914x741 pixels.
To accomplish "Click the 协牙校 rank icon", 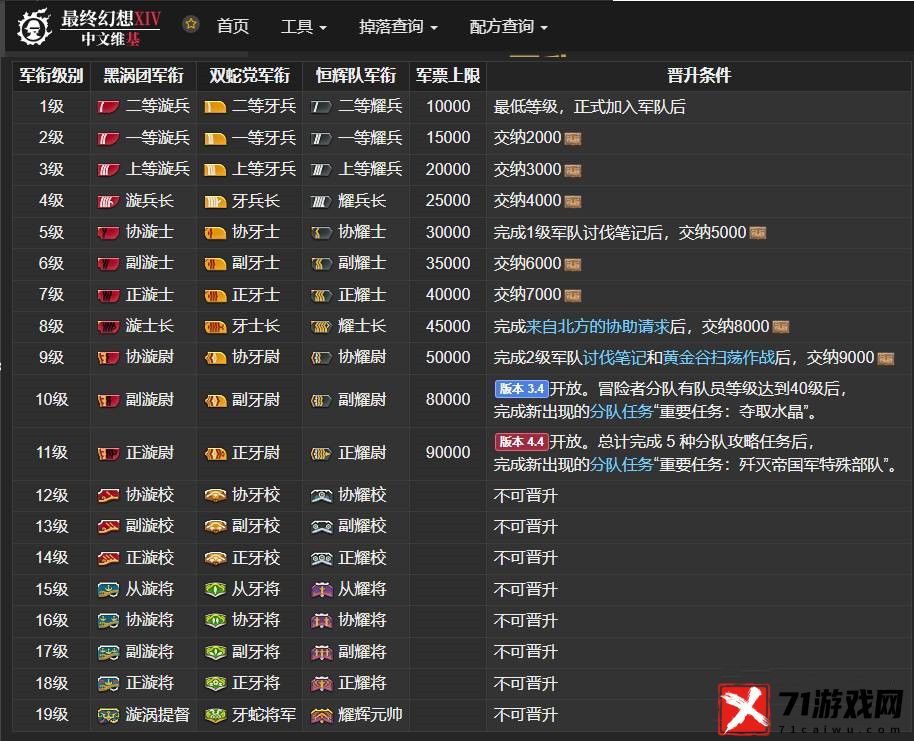I will (215, 496).
